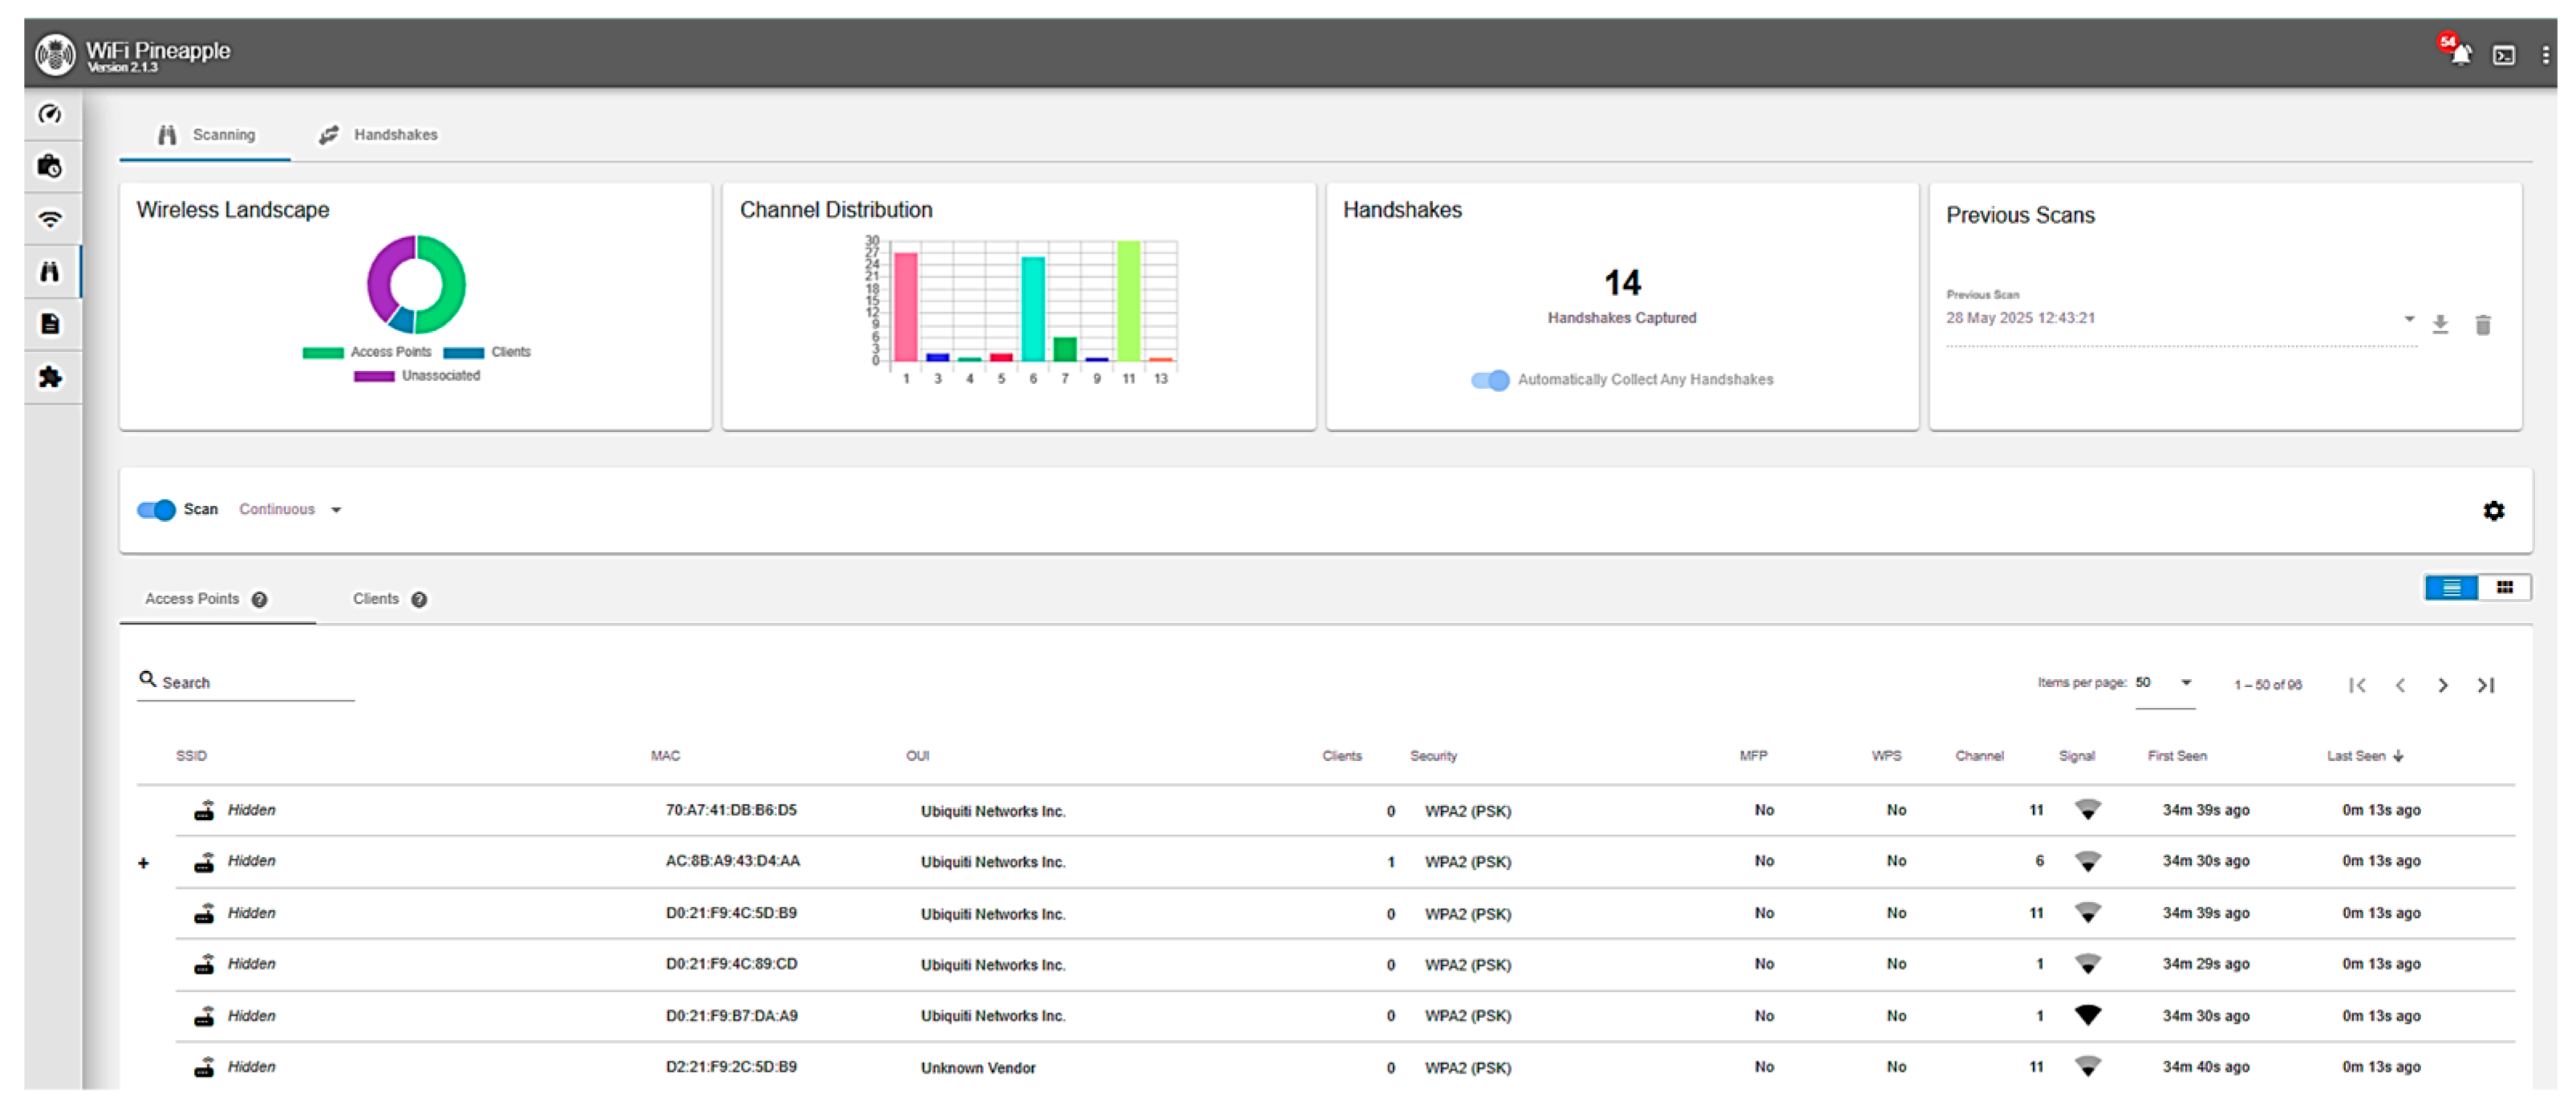2576x1108 pixels.
Task: Open Dashboard speedometer icon in sidebar
Action: 50,114
